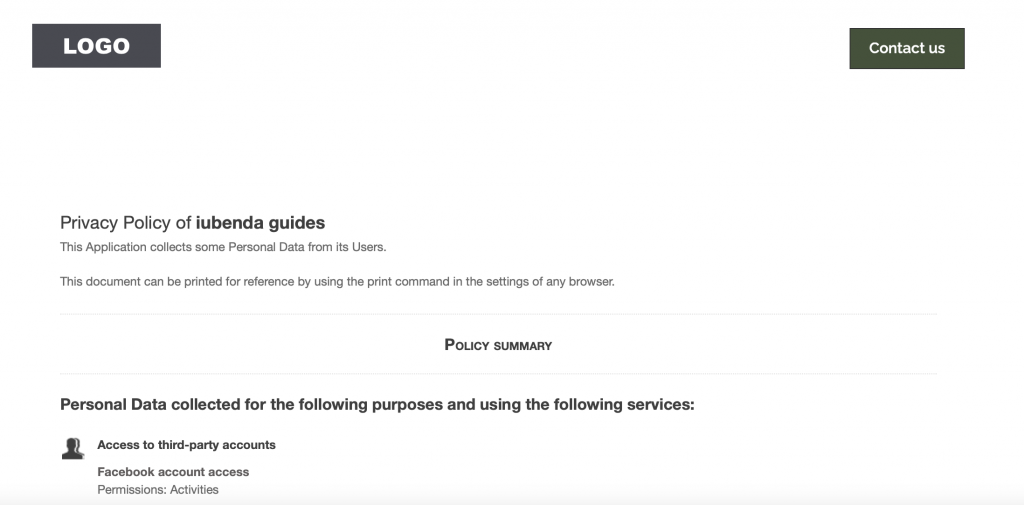Click the word 'Users' in the intro sentence
Screen dimensions: 1024x505
tap(368, 247)
